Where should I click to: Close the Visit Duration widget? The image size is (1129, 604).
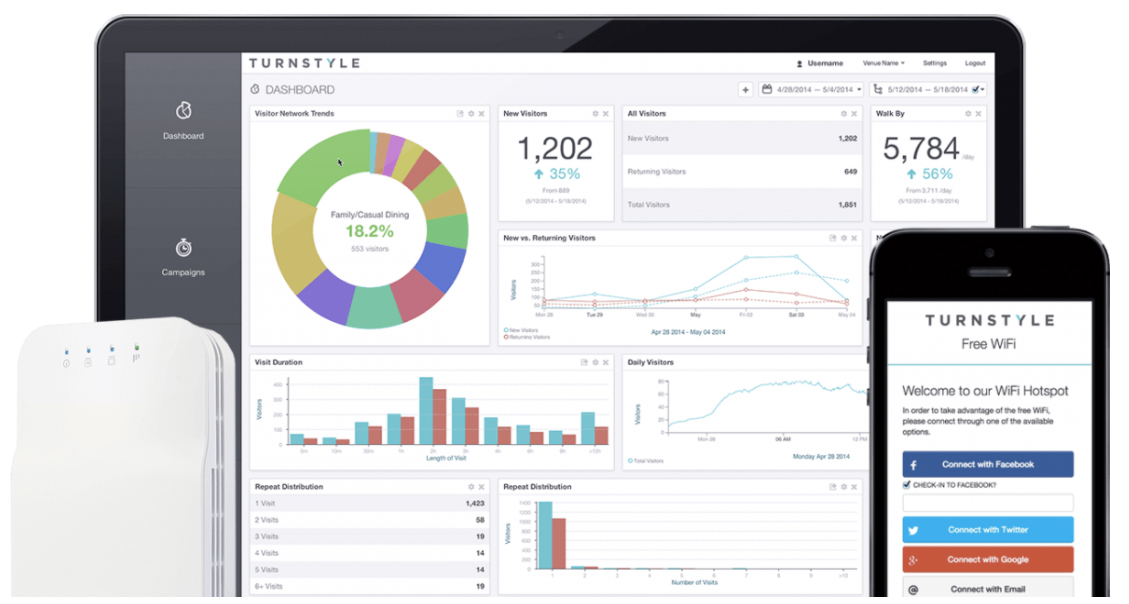click(x=606, y=363)
